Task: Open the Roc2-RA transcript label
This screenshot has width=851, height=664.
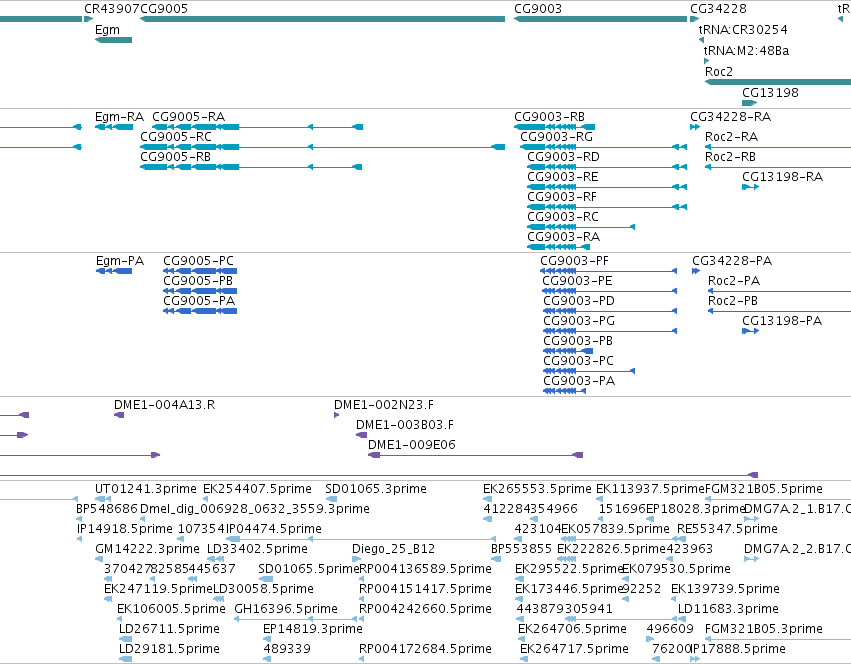Action: click(731, 137)
